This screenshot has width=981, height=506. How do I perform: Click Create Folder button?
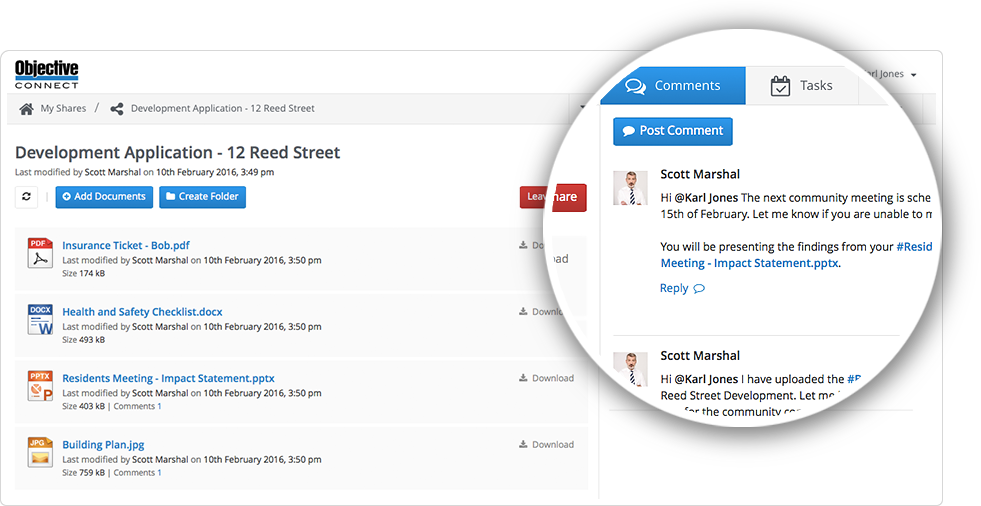point(202,196)
